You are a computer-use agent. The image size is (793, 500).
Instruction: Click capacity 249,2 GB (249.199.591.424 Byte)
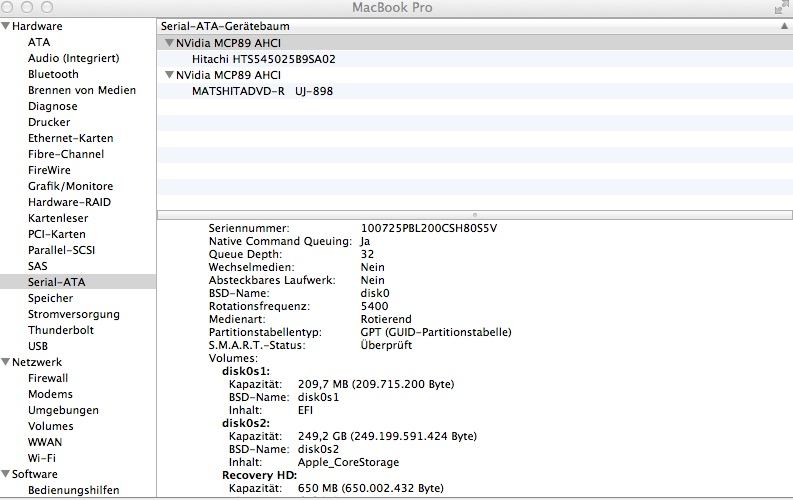(x=387, y=436)
